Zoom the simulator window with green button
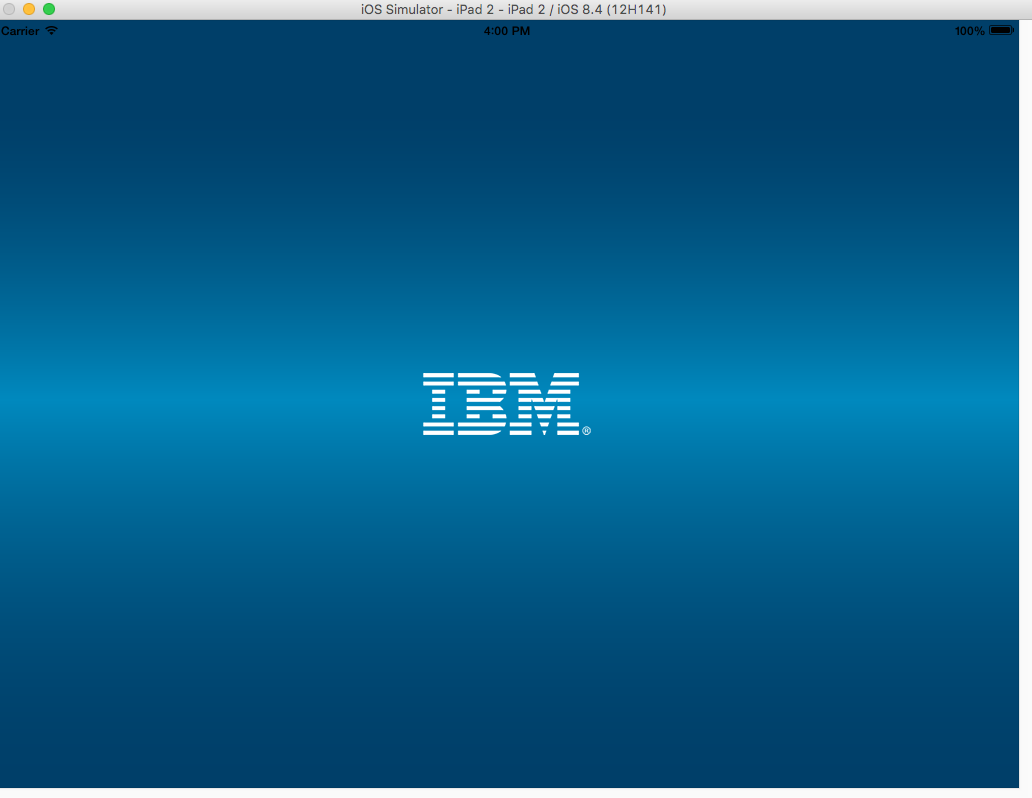Screen dimensions: 1032x798 [49, 9]
